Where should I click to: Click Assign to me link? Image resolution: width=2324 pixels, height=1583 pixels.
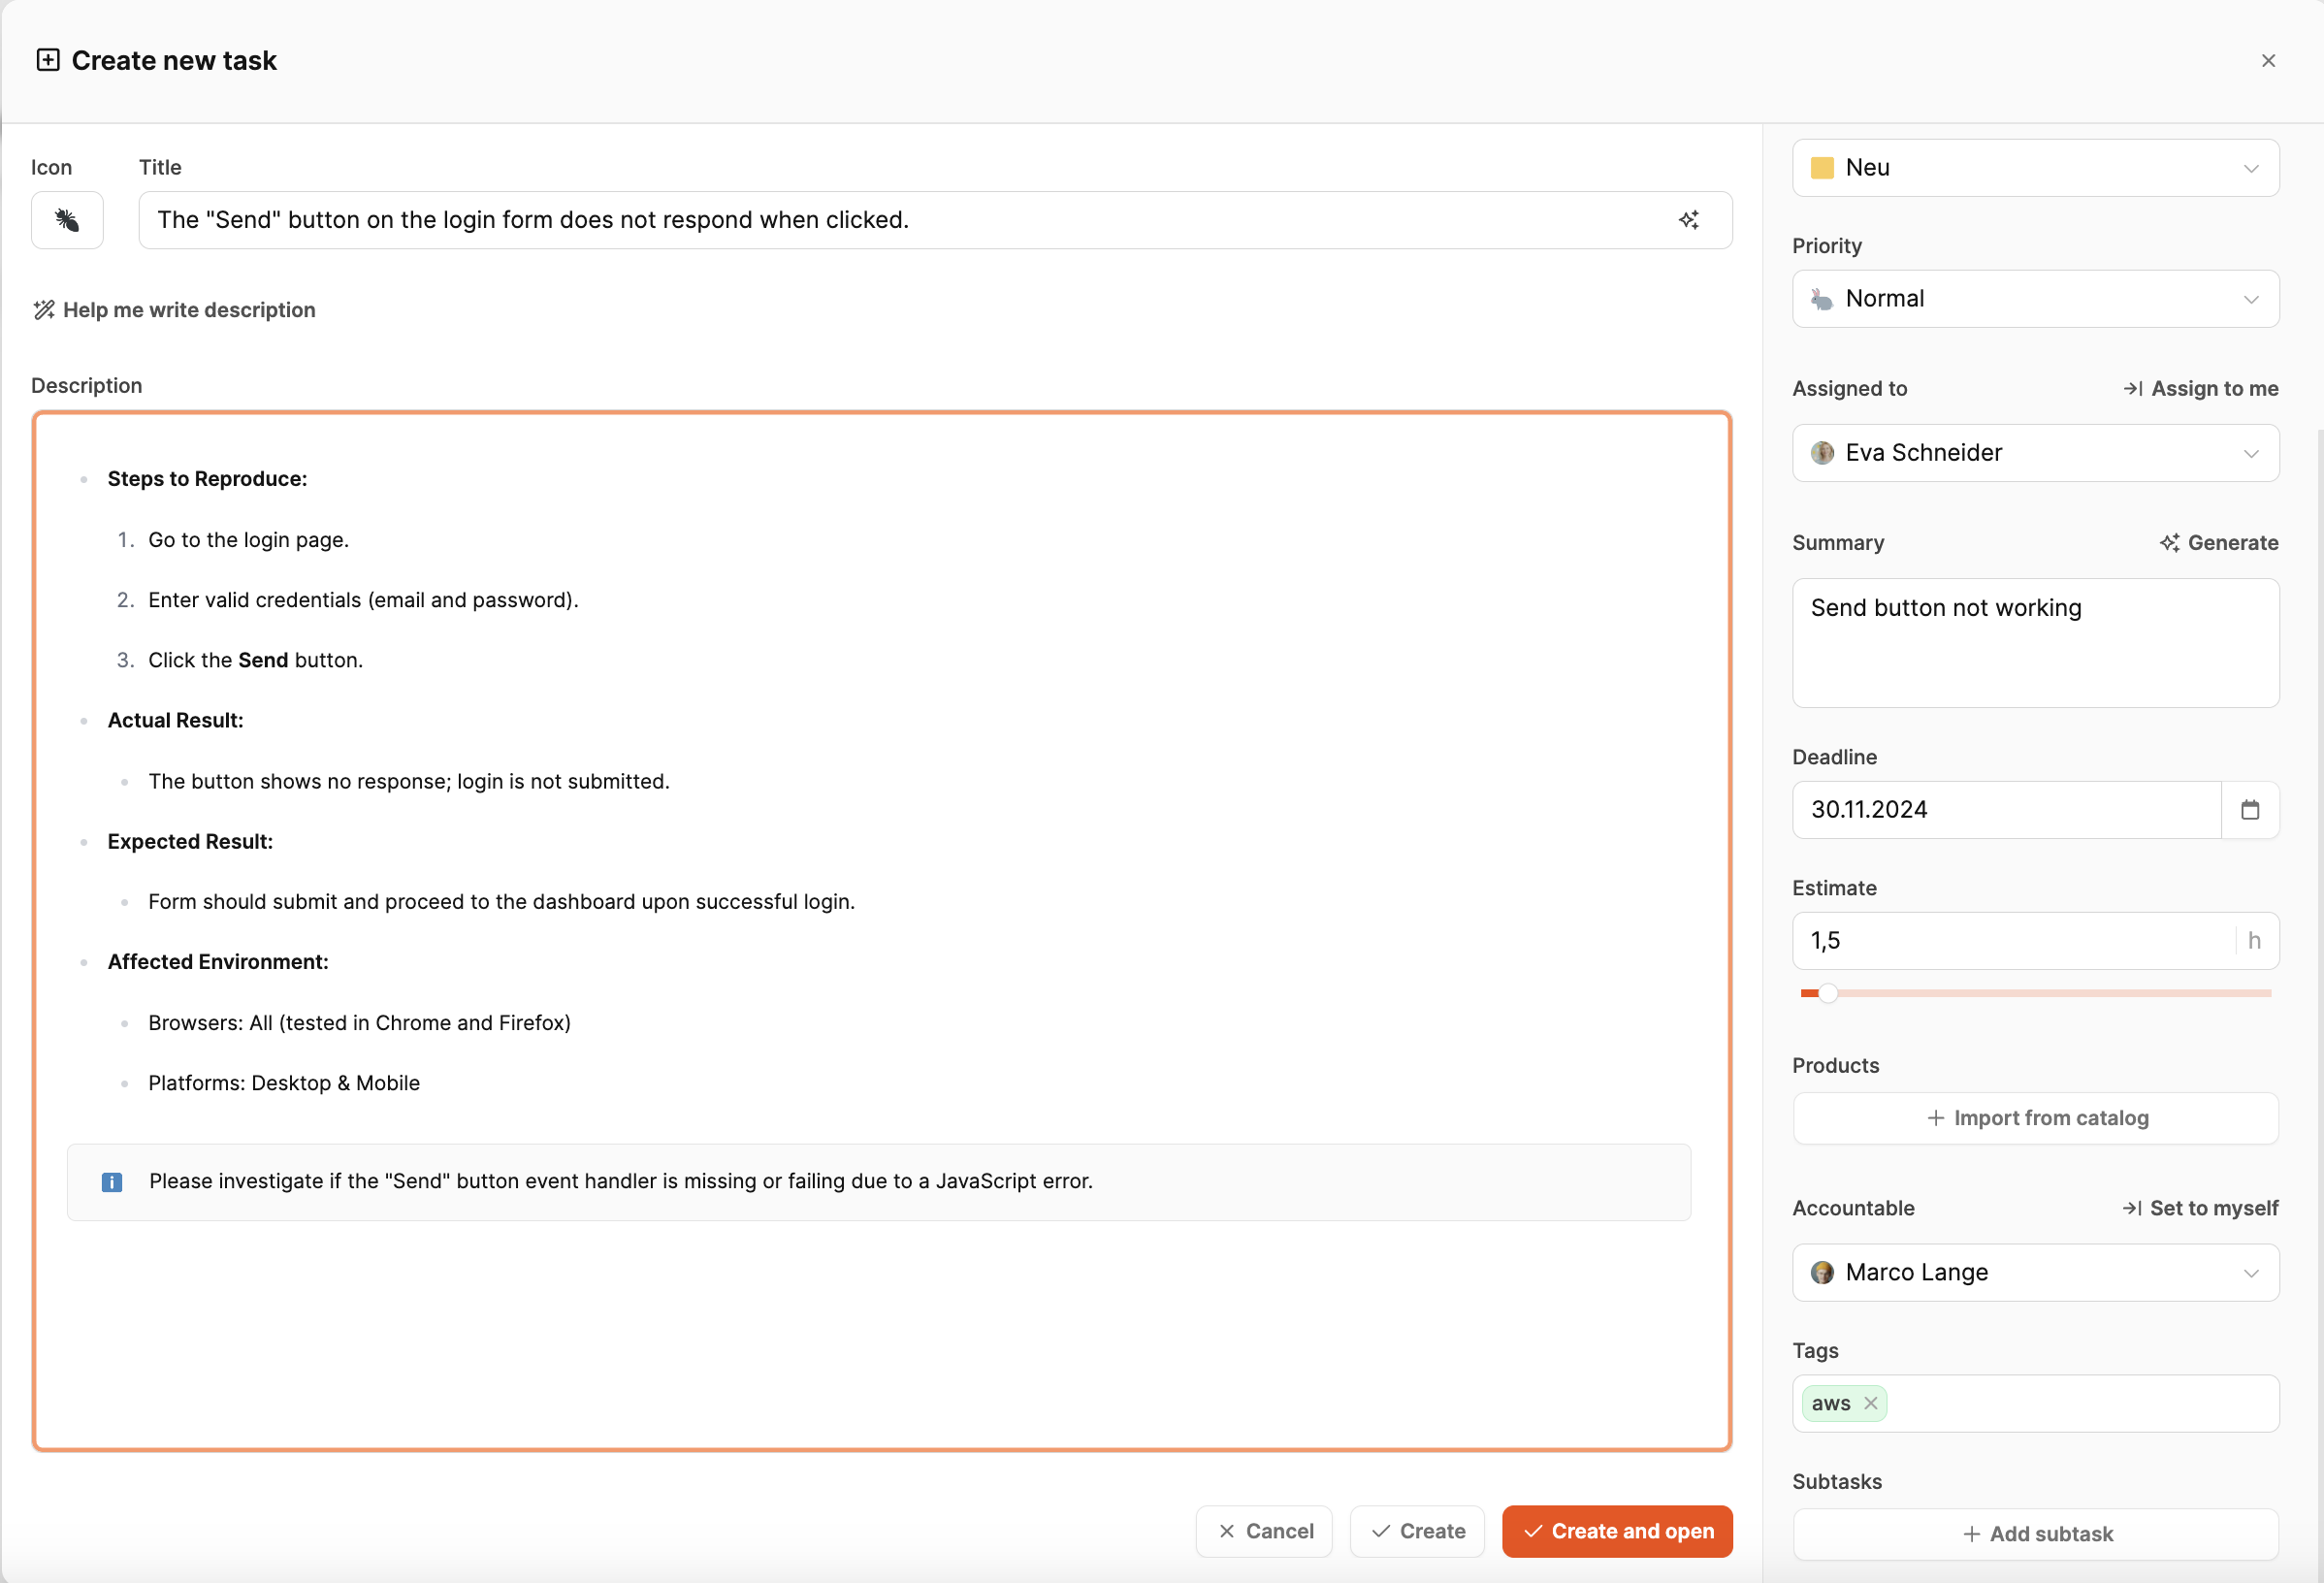click(2201, 389)
